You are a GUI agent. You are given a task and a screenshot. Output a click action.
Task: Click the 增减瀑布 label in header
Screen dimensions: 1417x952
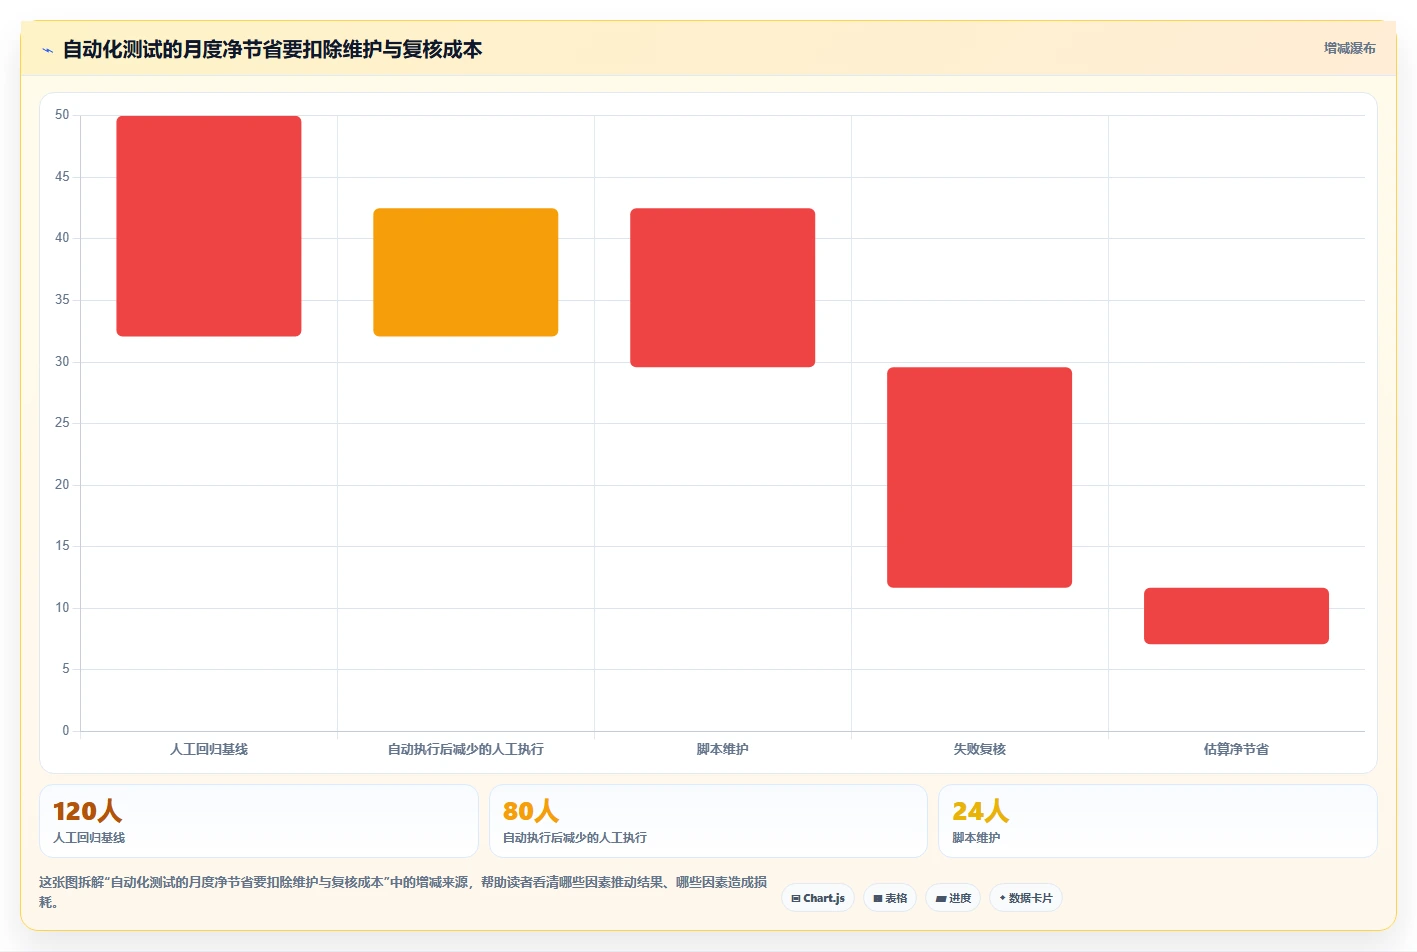tap(1350, 48)
